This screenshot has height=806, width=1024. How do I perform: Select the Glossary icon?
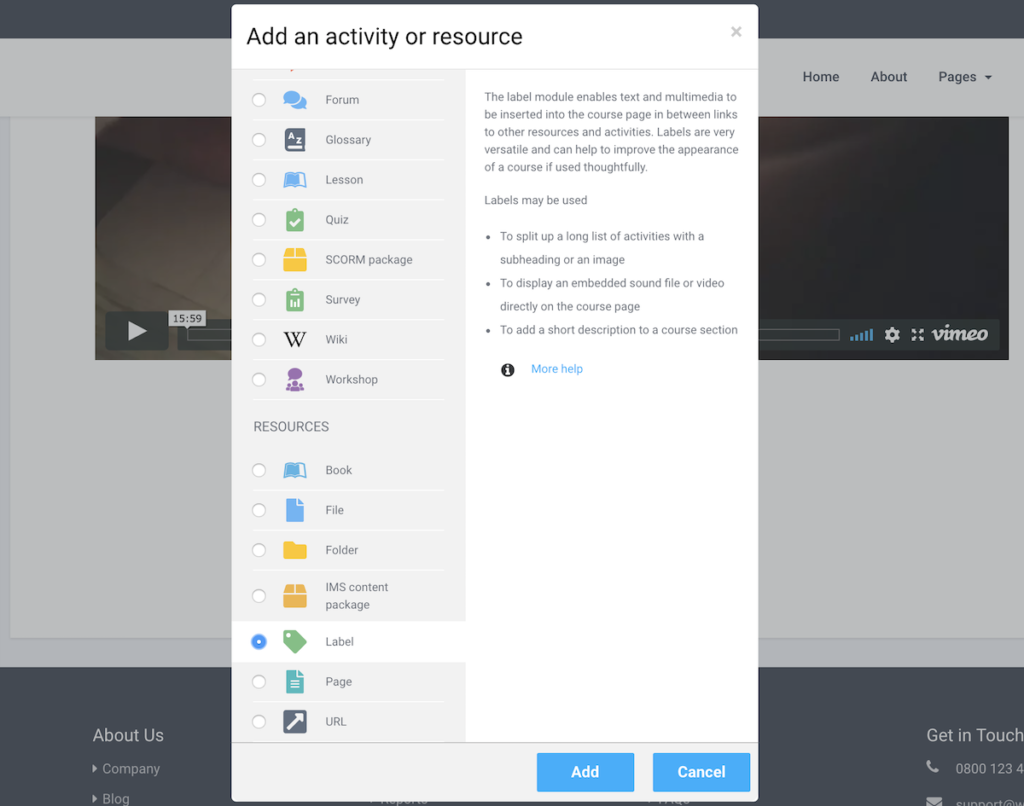[295, 139]
